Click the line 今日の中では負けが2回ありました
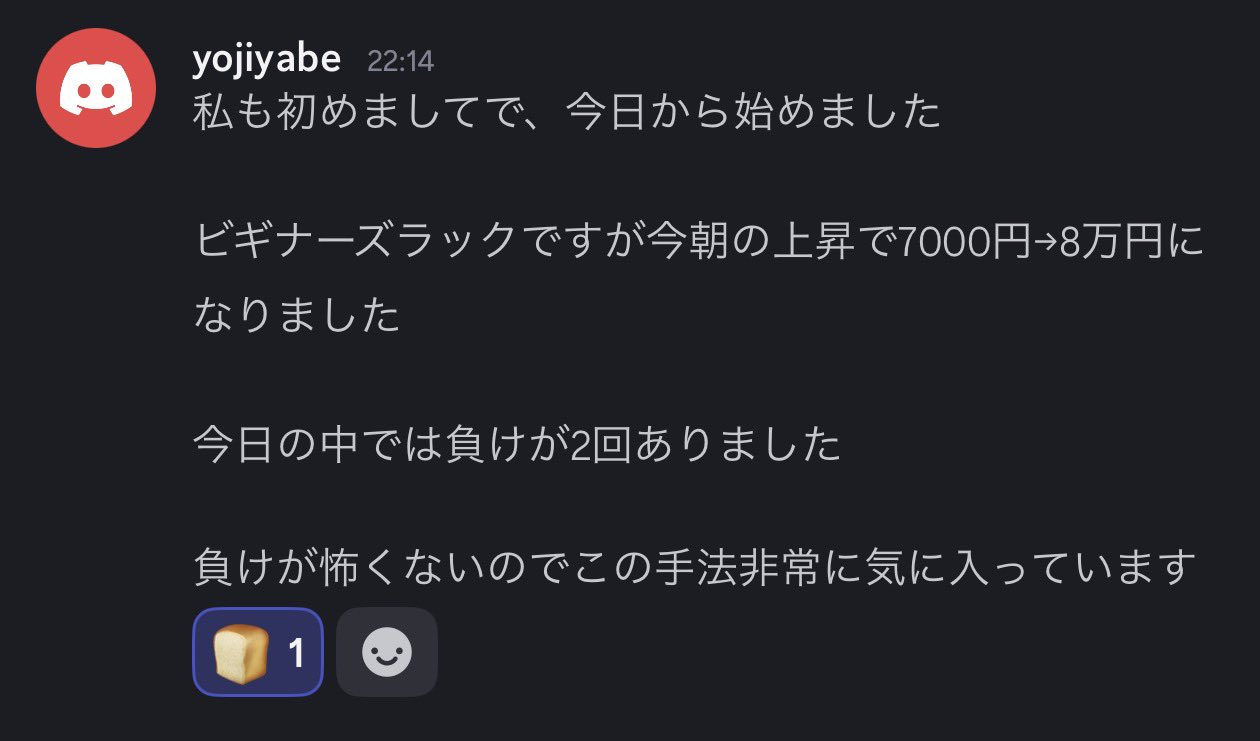 coord(517,445)
